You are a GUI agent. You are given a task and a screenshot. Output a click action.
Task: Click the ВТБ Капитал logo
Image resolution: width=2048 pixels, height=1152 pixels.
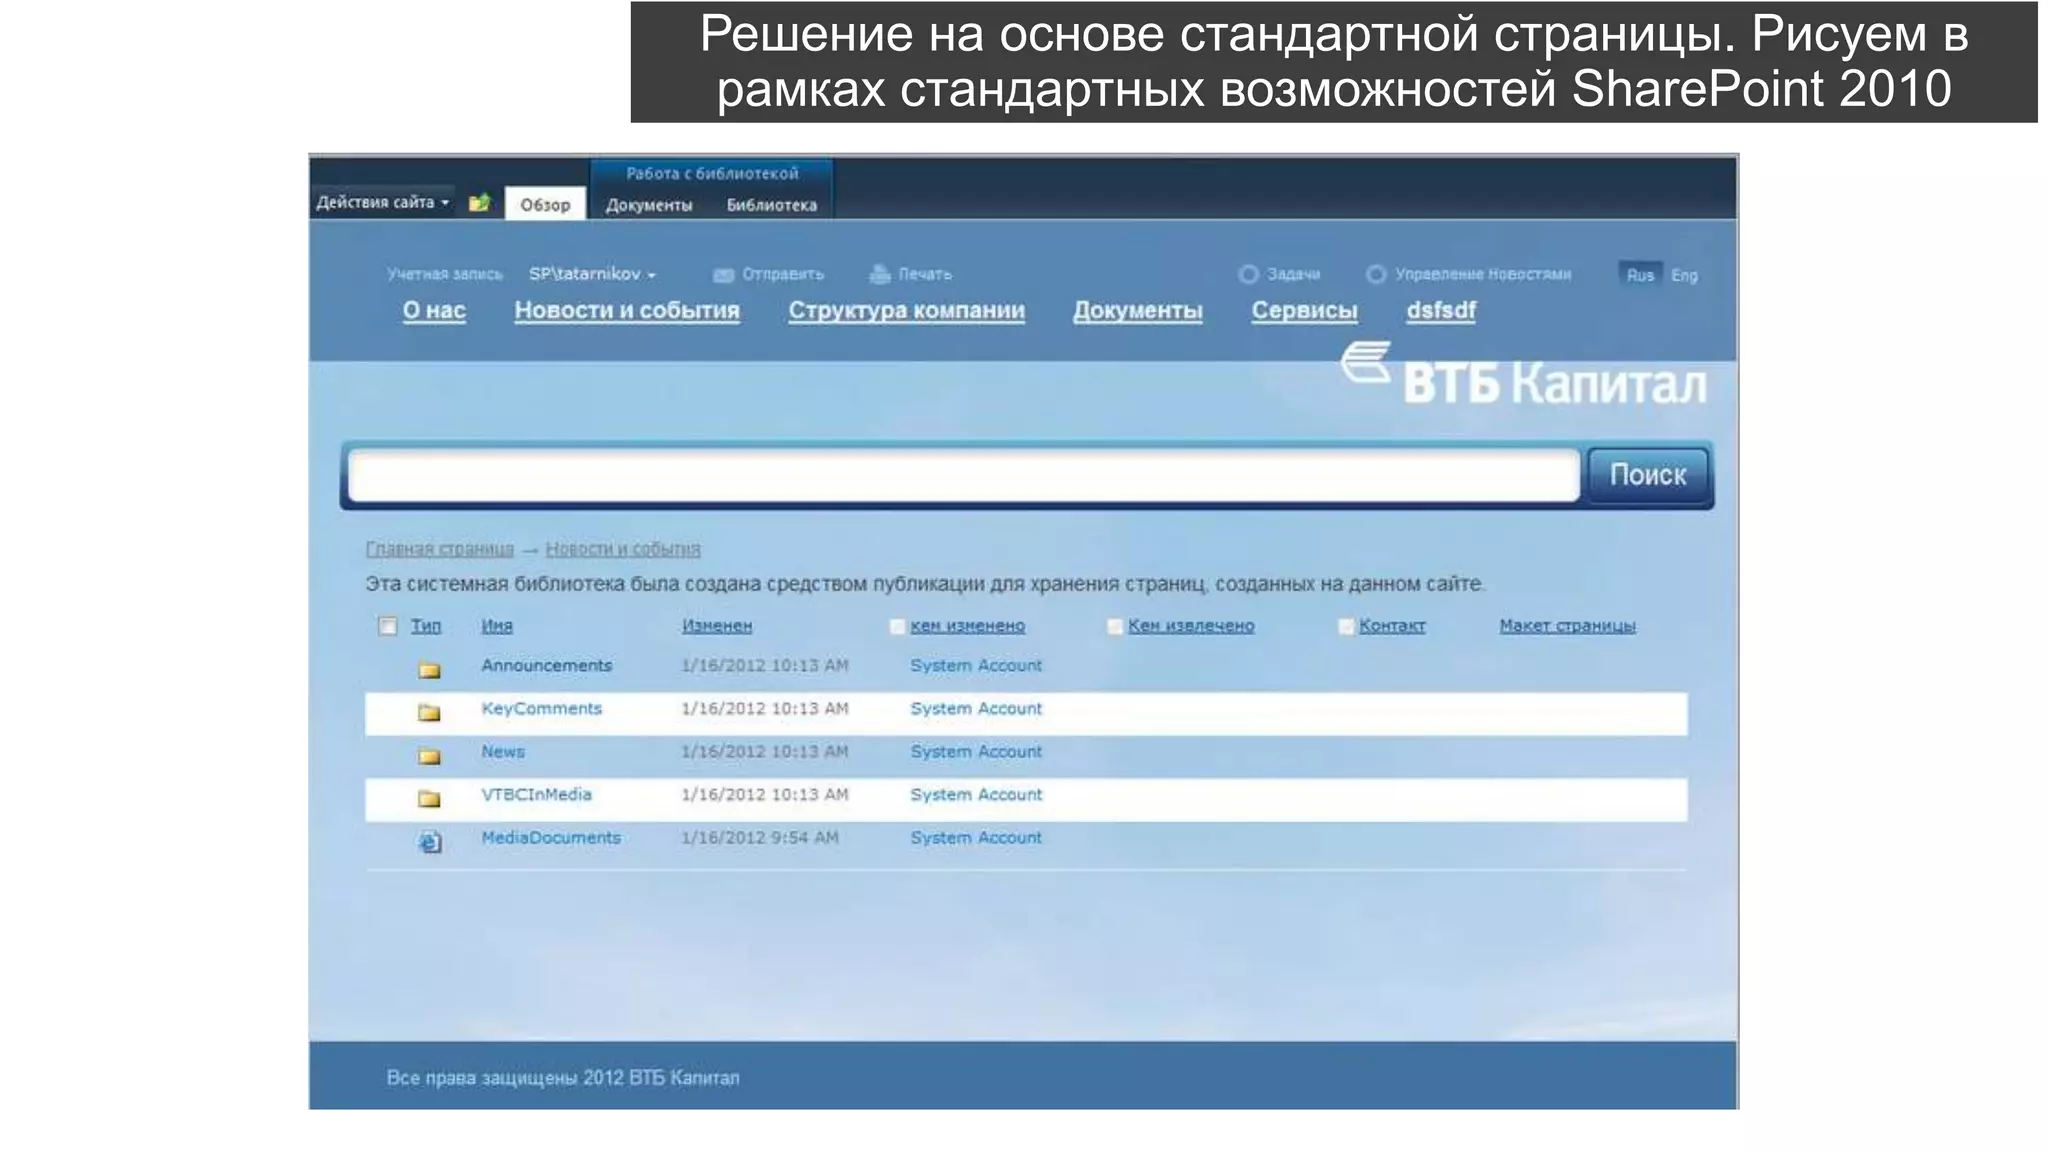(1524, 375)
